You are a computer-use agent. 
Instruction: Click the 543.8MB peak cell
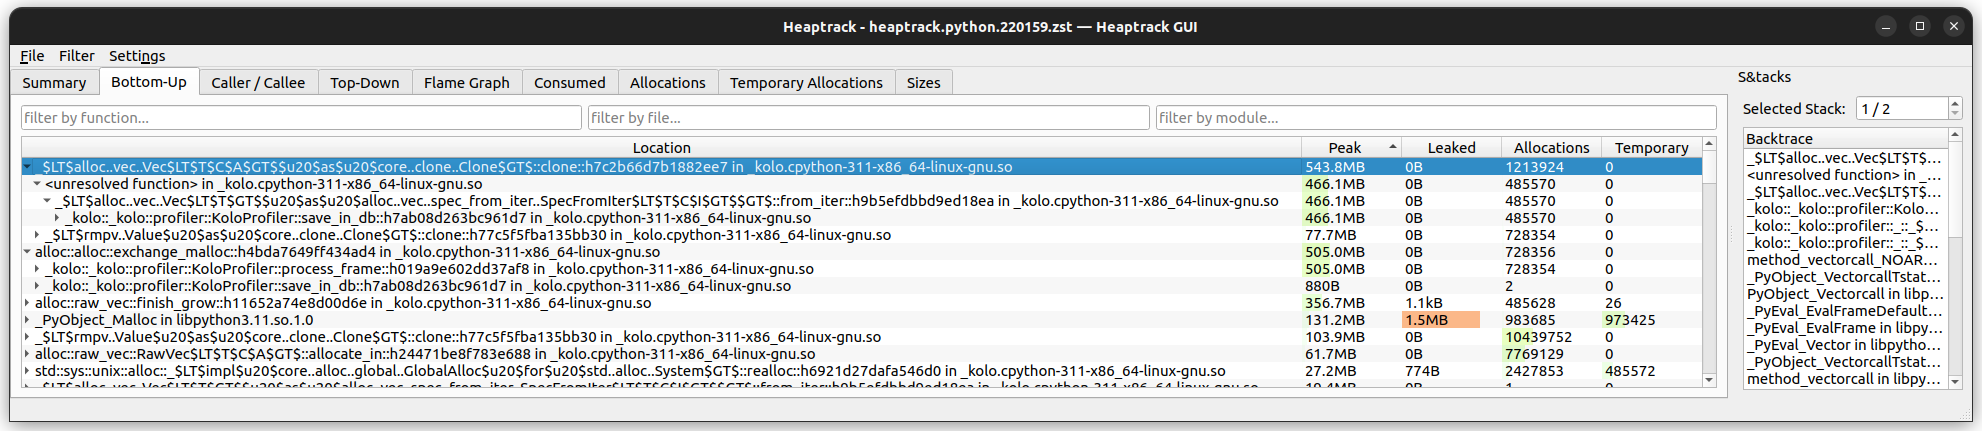click(1351, 167)
